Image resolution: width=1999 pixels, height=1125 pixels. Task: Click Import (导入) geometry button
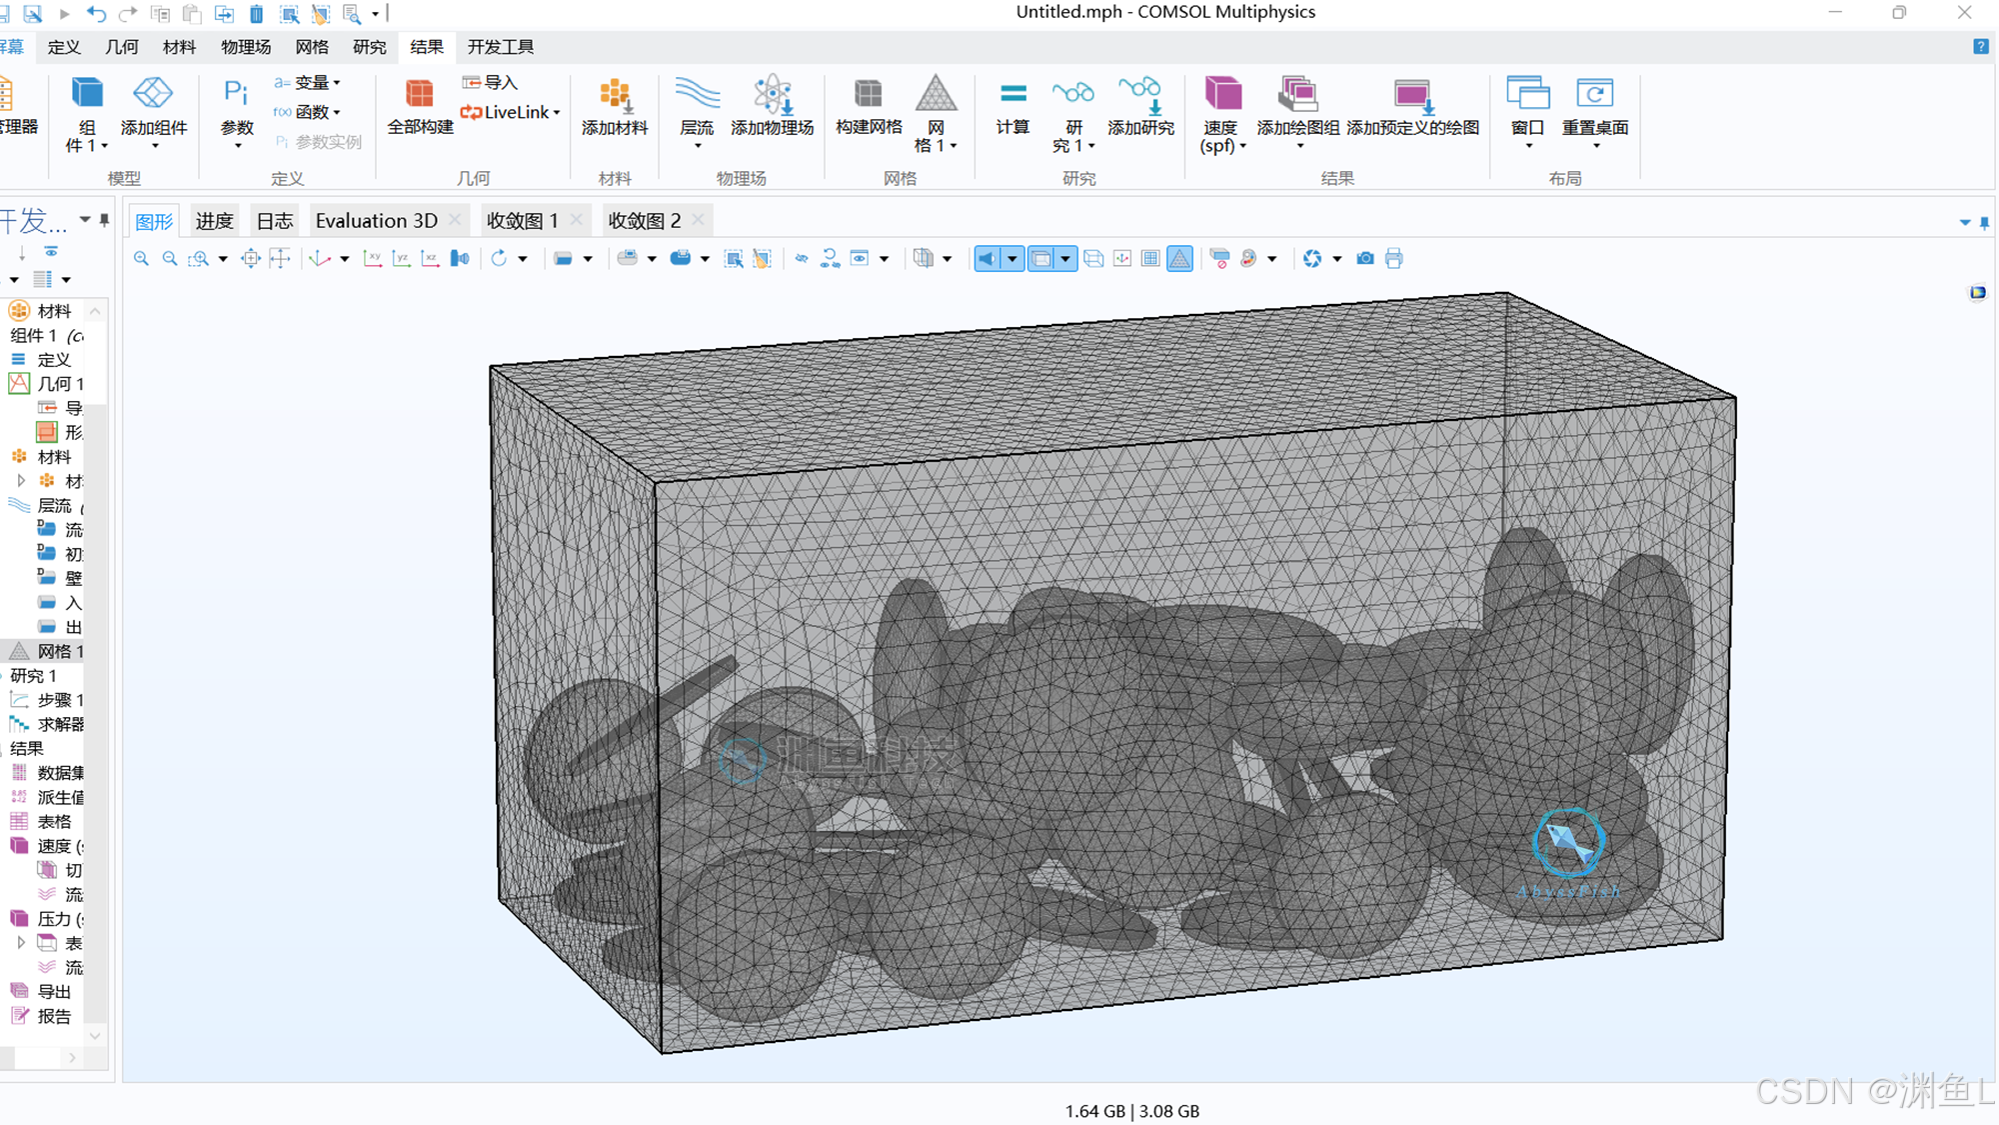click(490, 83)
